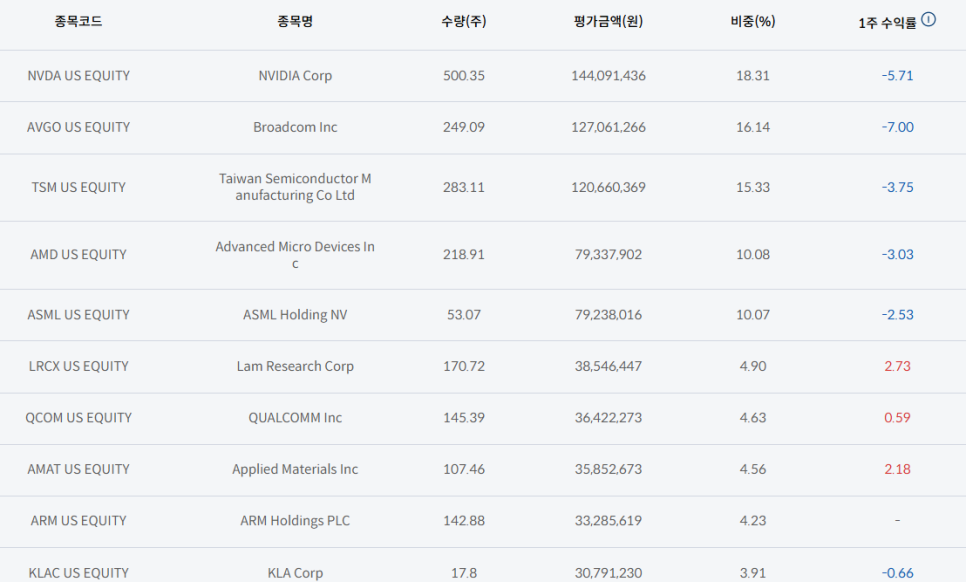966x582 pixels.
Task: Click the 1주 수익률 header text
Action: pos(886,23)
